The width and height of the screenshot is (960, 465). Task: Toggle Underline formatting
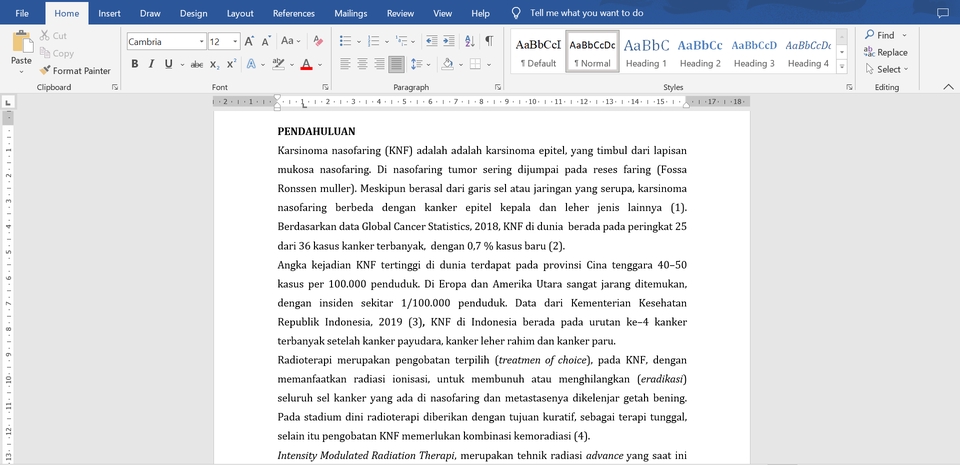[168, 64]
